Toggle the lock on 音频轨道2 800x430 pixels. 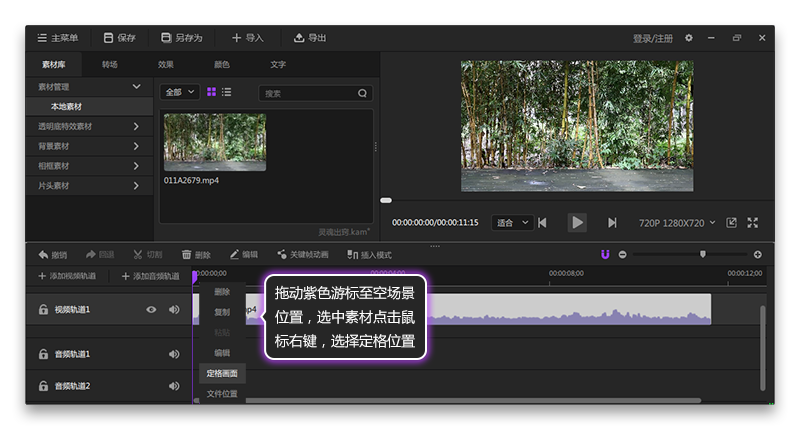point(43,386)
